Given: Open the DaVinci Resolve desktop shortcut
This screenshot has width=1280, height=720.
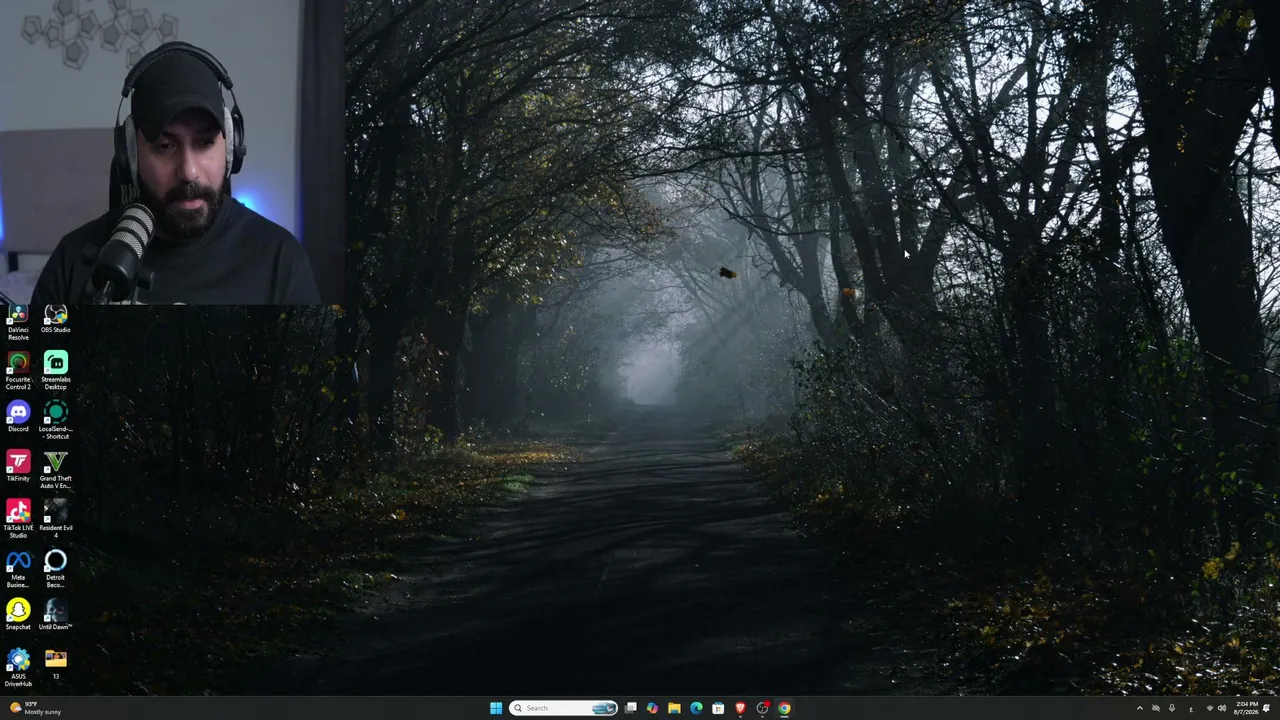Looking at the screenshot, I should click(18, 323).
